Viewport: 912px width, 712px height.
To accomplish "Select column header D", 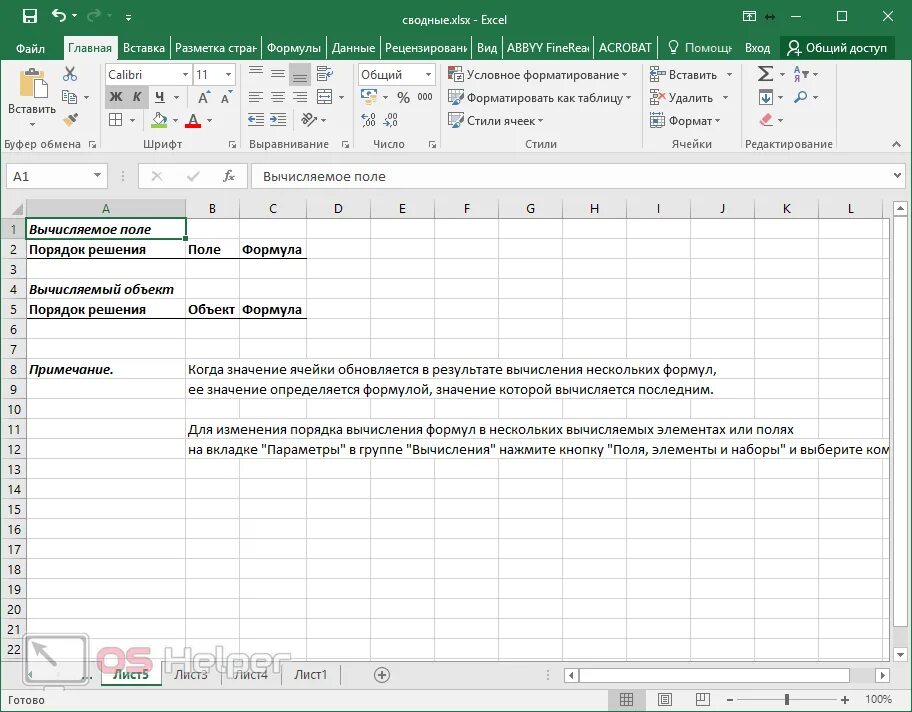I will [x=338, y=208].
